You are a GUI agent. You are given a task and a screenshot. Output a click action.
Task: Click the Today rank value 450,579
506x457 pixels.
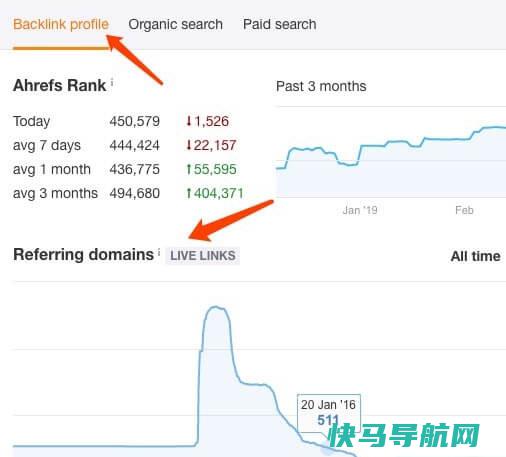135,121
